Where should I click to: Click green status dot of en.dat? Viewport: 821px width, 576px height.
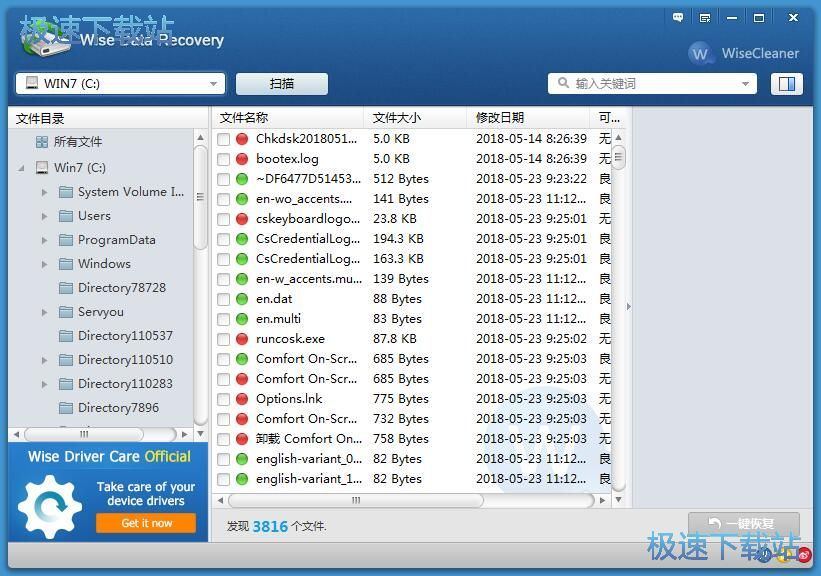coord(241,299)
